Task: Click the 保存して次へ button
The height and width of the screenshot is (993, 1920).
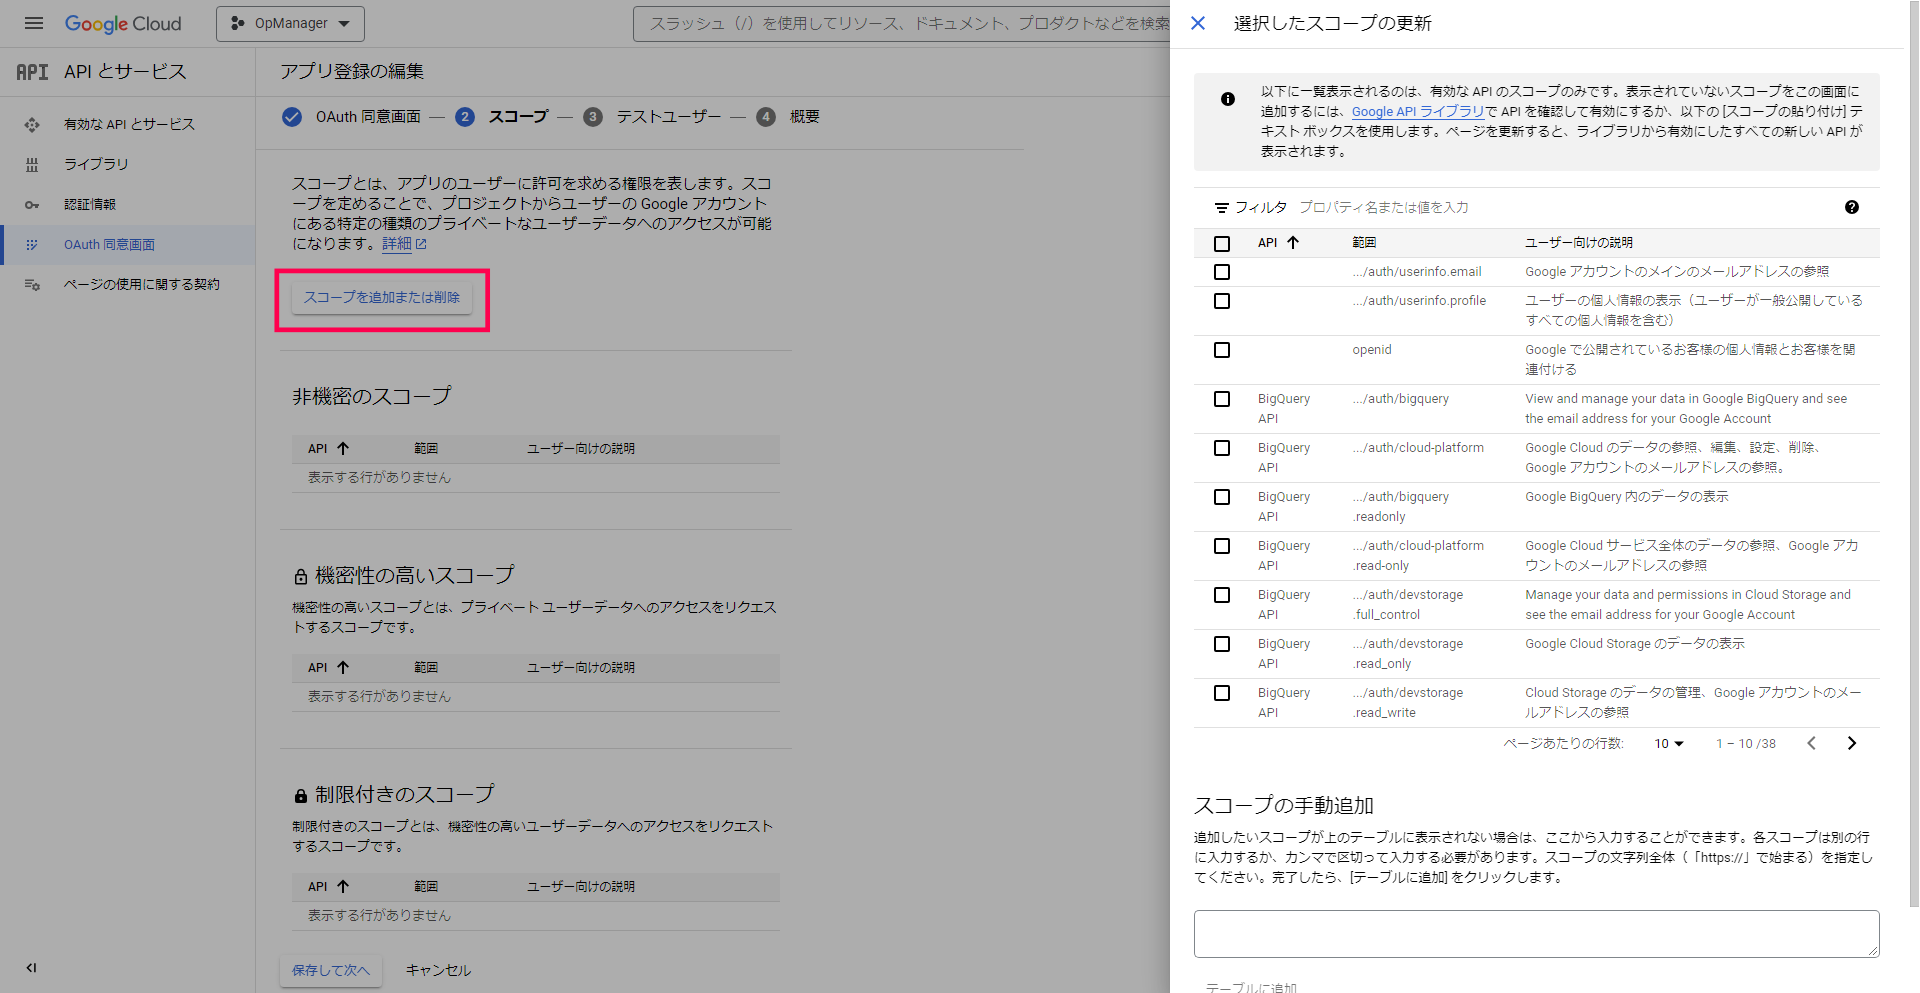Action: point(331,970)
